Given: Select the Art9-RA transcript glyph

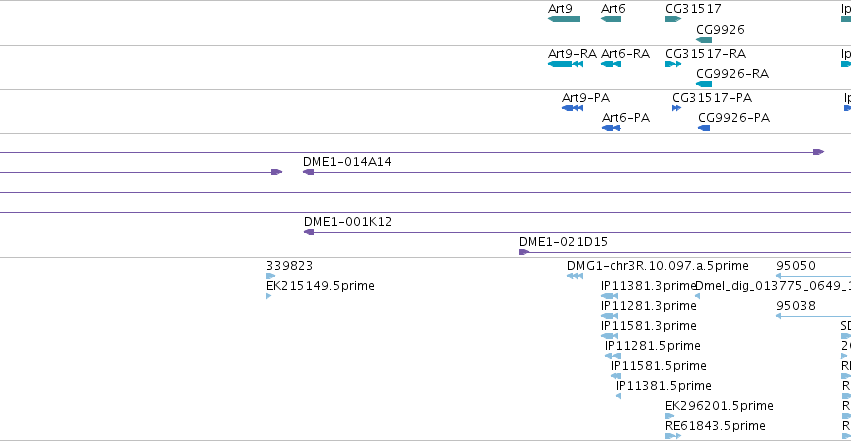Looking at the screenshot, I should 566,64.
